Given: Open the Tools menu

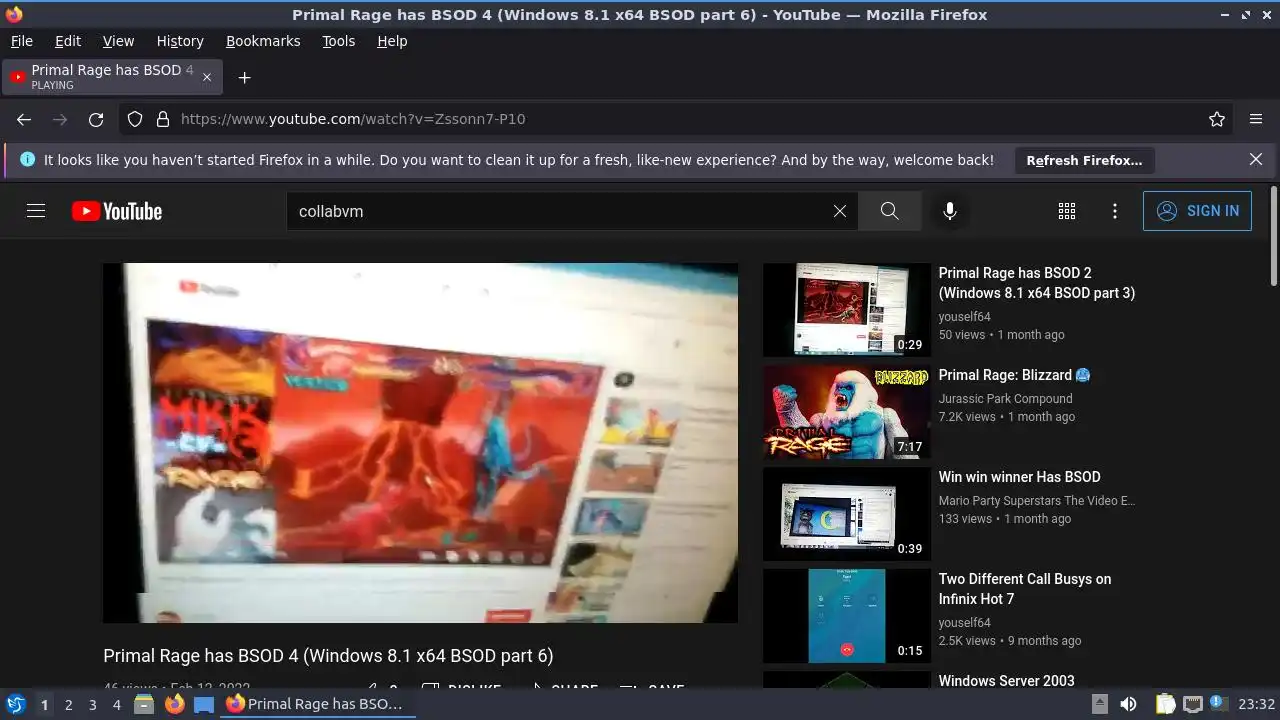Looking at the screenshot, I should point(339,41).
